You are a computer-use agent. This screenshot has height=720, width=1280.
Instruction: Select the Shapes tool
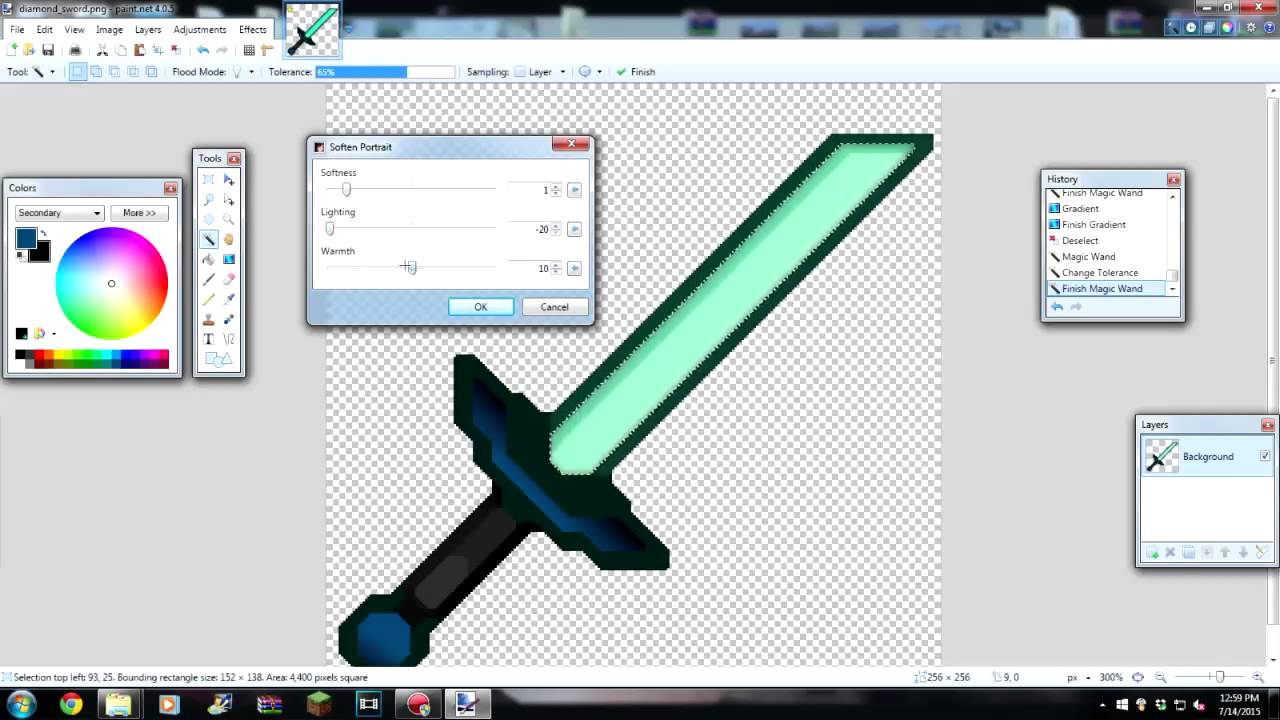coord(219,359)
